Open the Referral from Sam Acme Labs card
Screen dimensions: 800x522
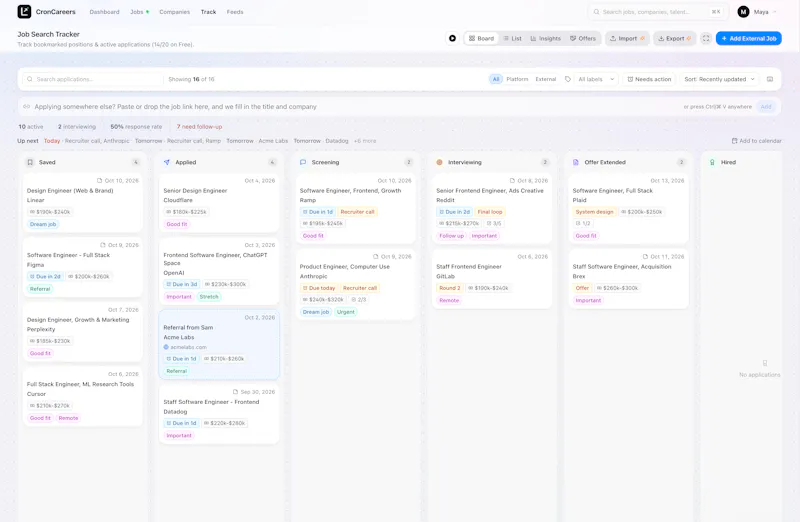point(219,344)
